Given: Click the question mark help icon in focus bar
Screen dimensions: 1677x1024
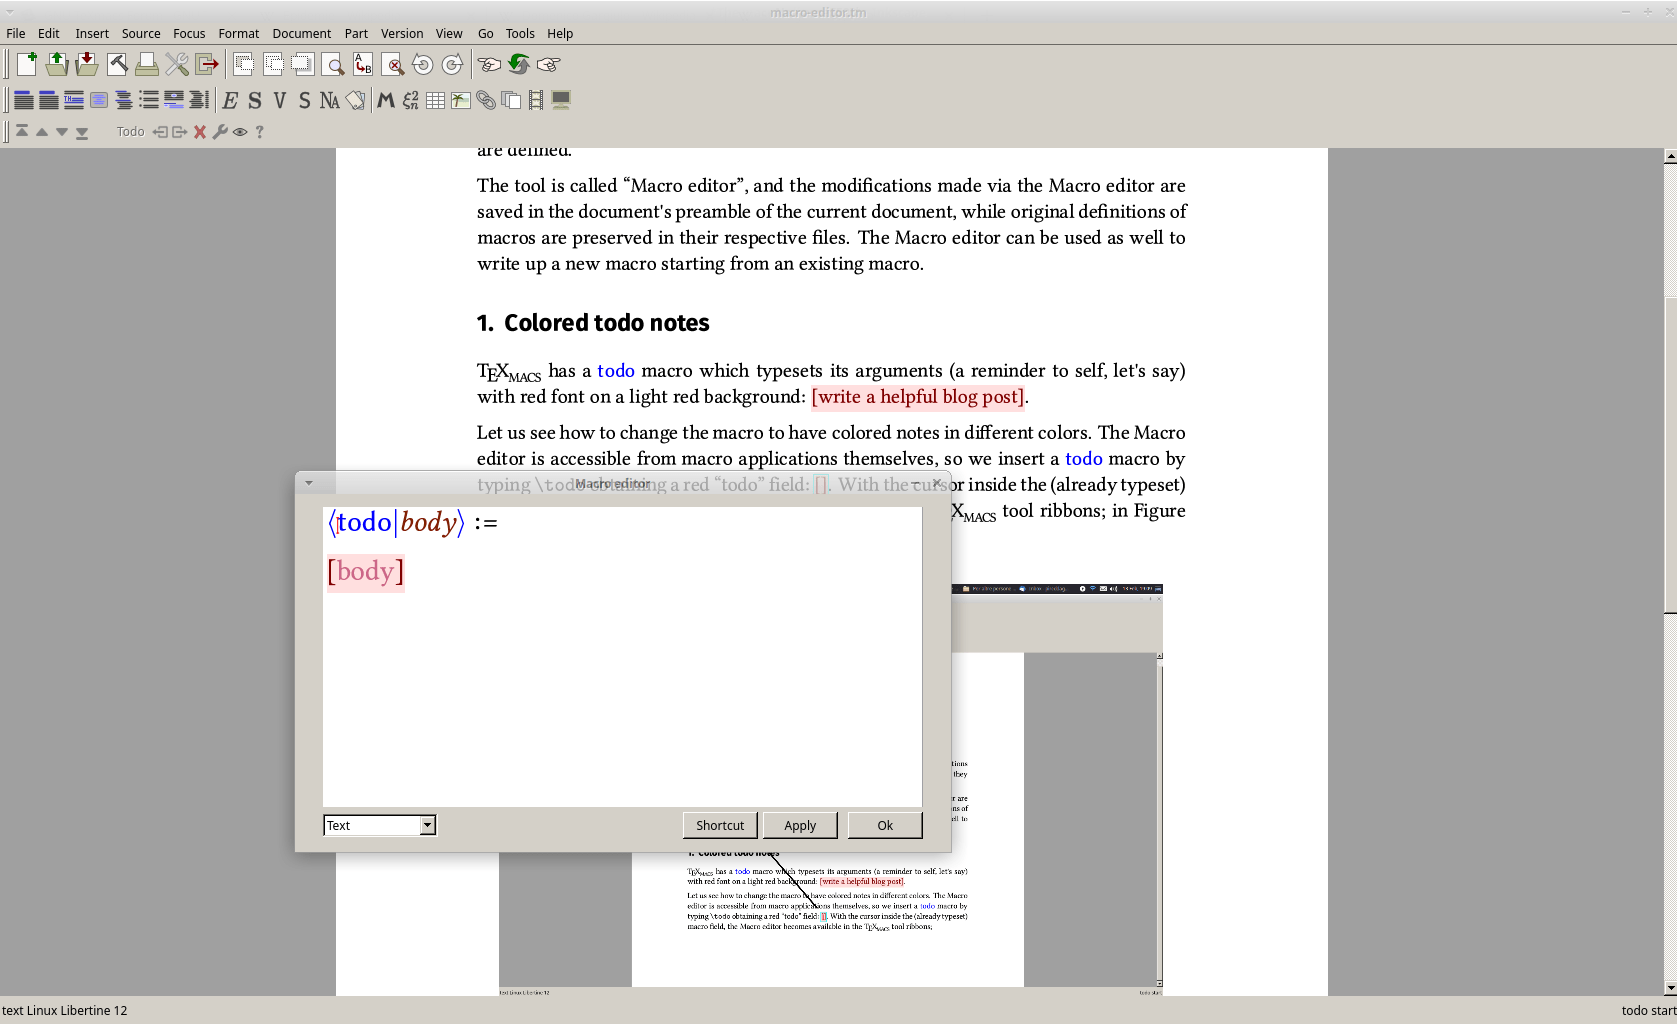Looking at the screenshot, I should (x=260, y=132).
